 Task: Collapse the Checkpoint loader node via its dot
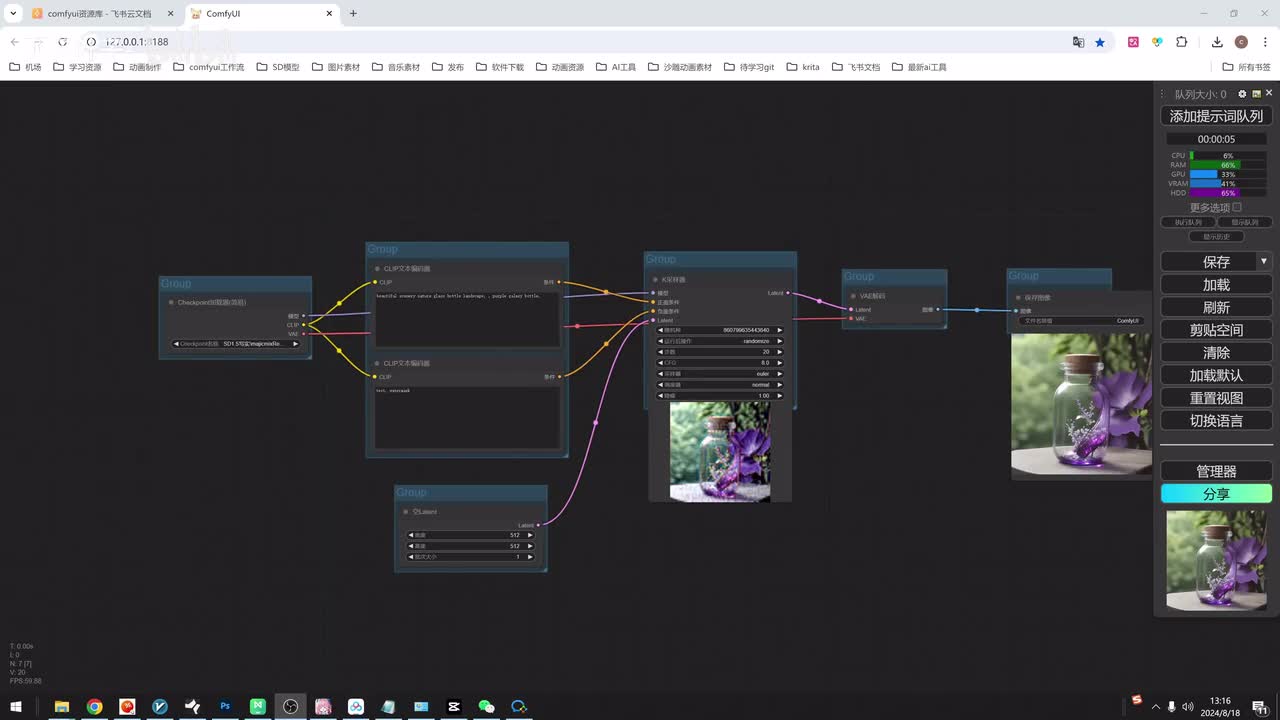(x=171, y=302)
